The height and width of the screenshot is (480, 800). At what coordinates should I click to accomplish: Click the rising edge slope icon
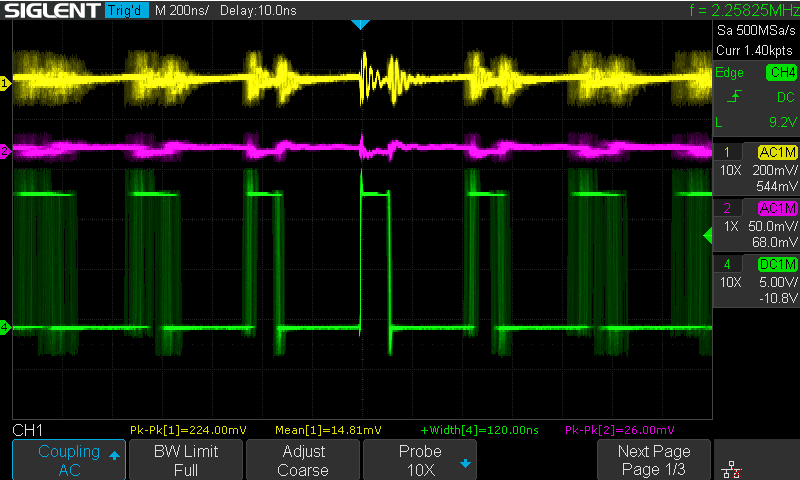tap(735, 96)
